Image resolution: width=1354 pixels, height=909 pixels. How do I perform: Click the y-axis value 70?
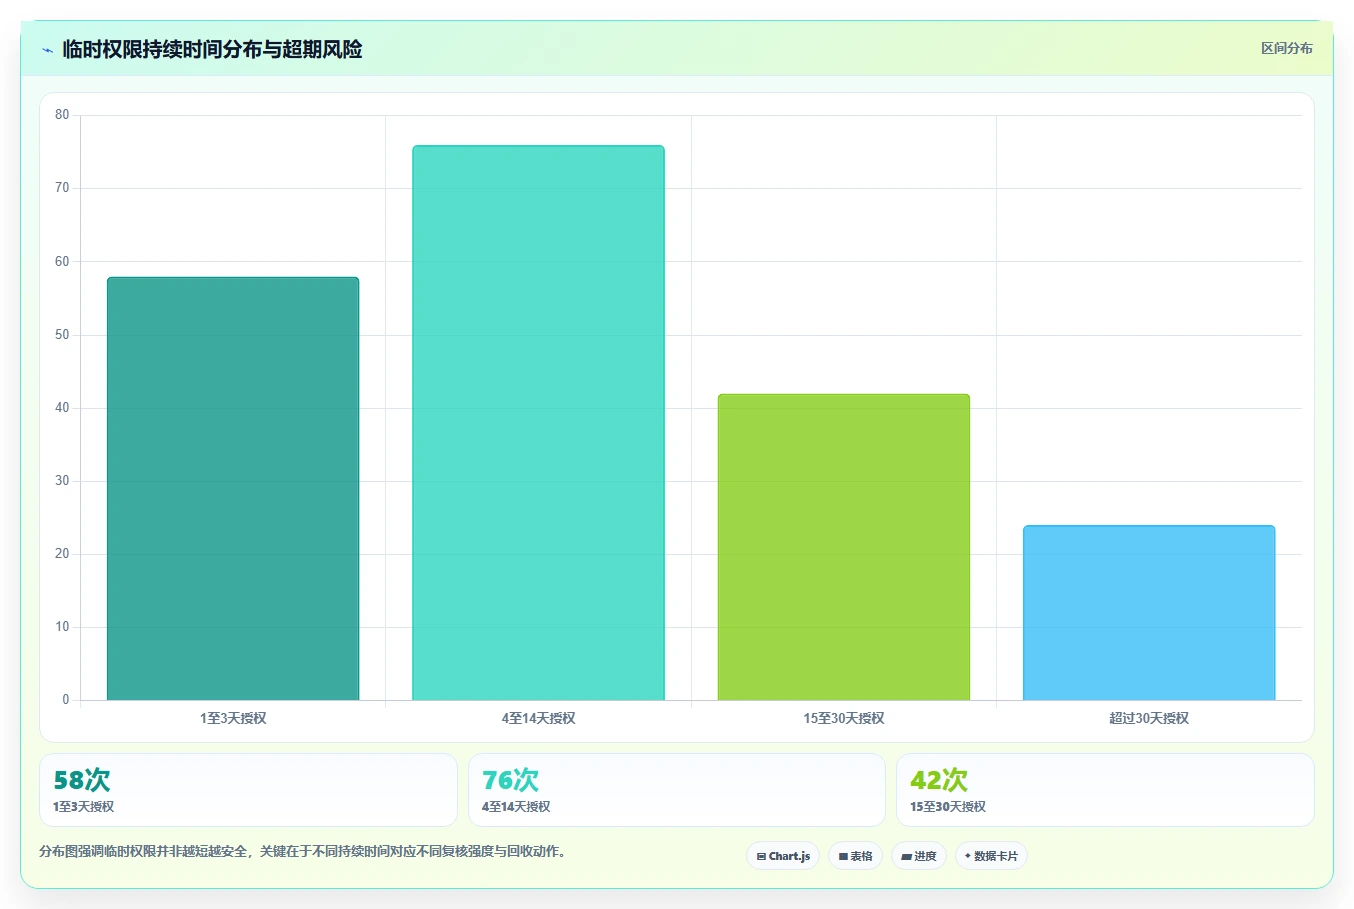62,188
